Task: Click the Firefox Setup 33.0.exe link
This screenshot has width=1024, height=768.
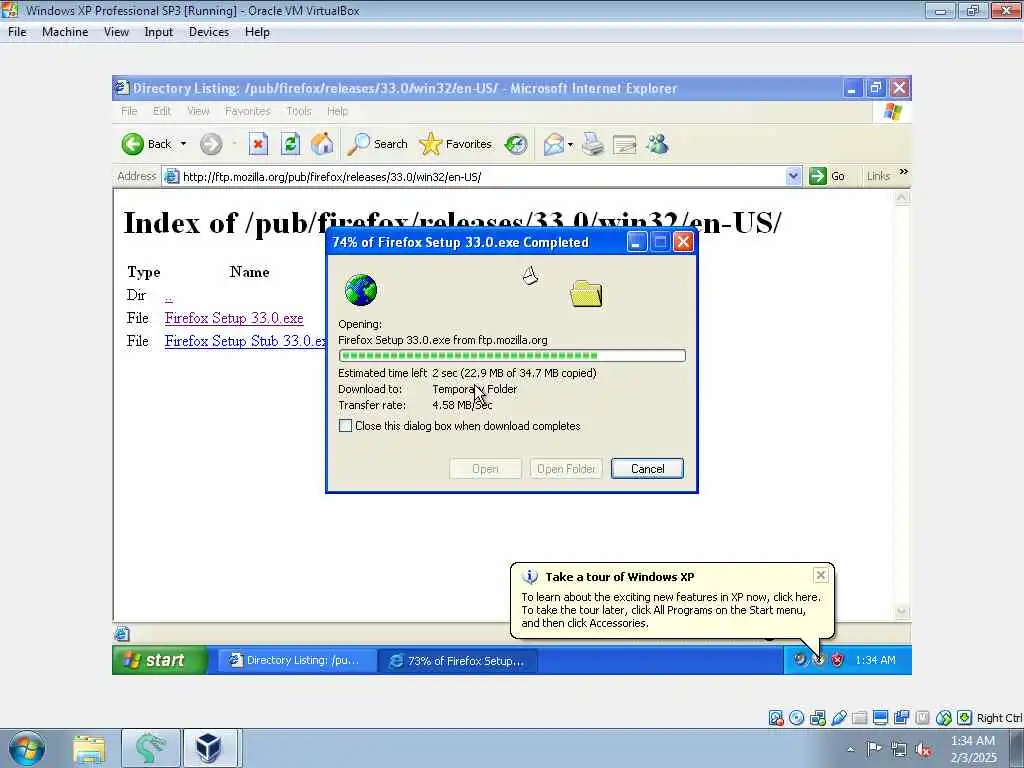Action: pos(234,318)
